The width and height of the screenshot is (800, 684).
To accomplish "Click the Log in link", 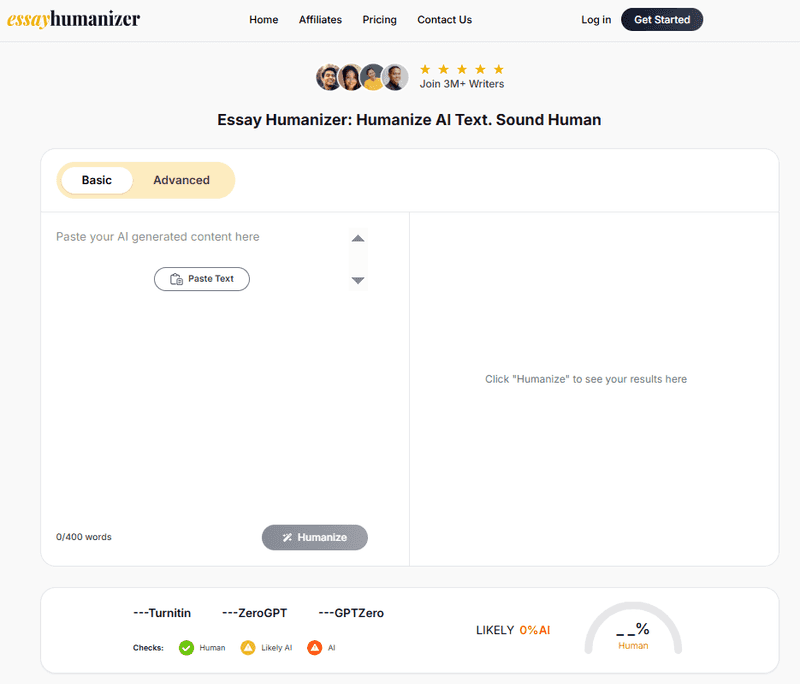I will [596, 20].
